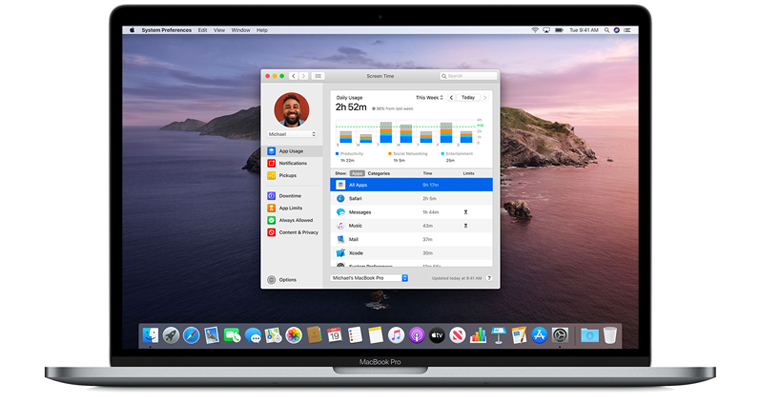760x397 pixels.
Task: Open the Window menu
Action: point(241,30)
